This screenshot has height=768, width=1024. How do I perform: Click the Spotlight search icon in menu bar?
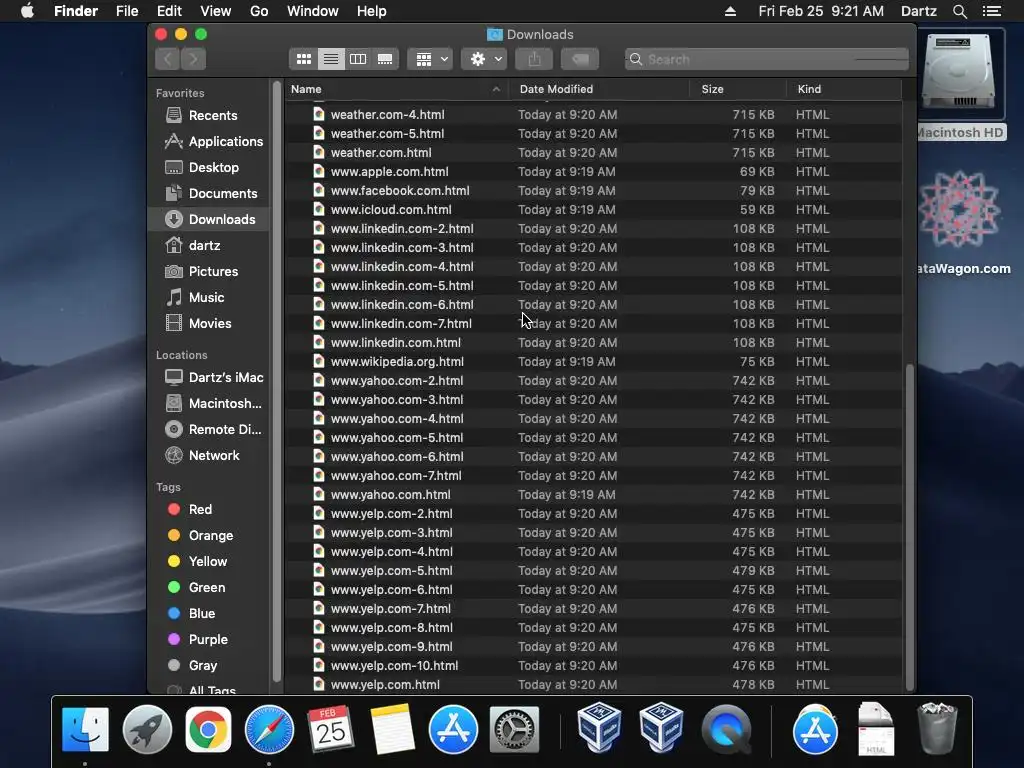pyautogui.click(x=959, y=11)
